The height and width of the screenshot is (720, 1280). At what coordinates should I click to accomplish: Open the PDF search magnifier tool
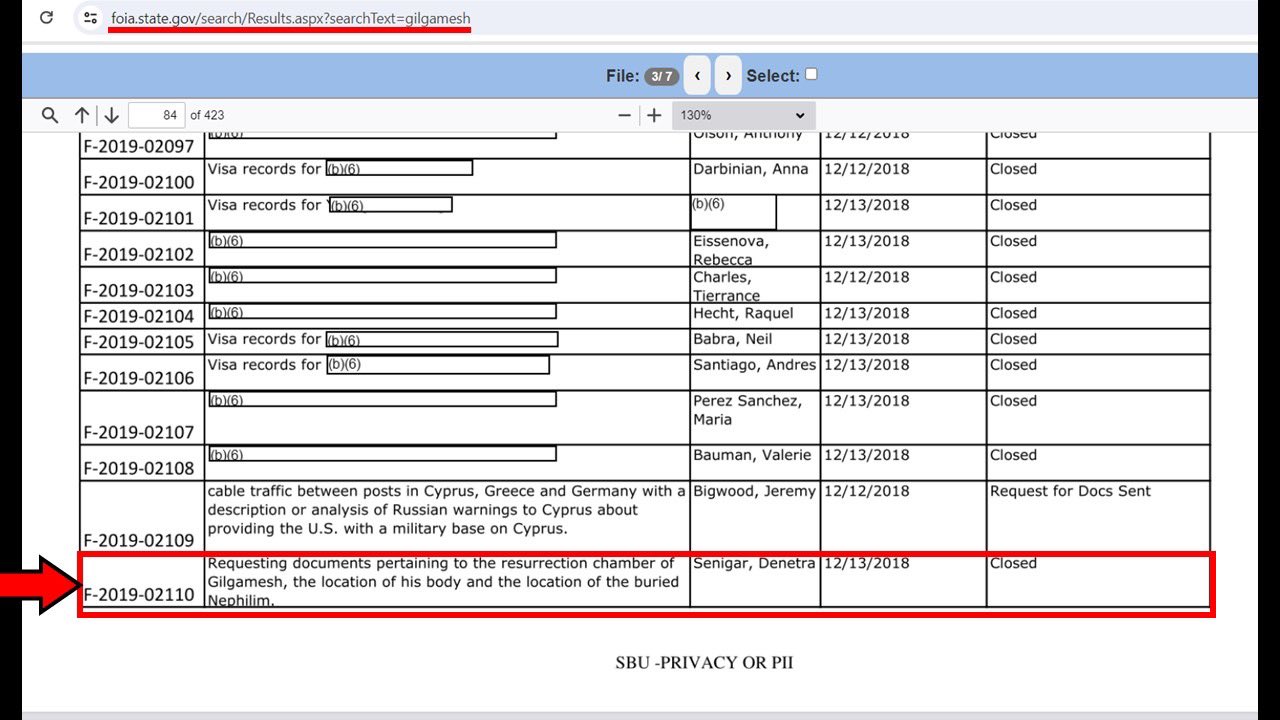point(50,115)
